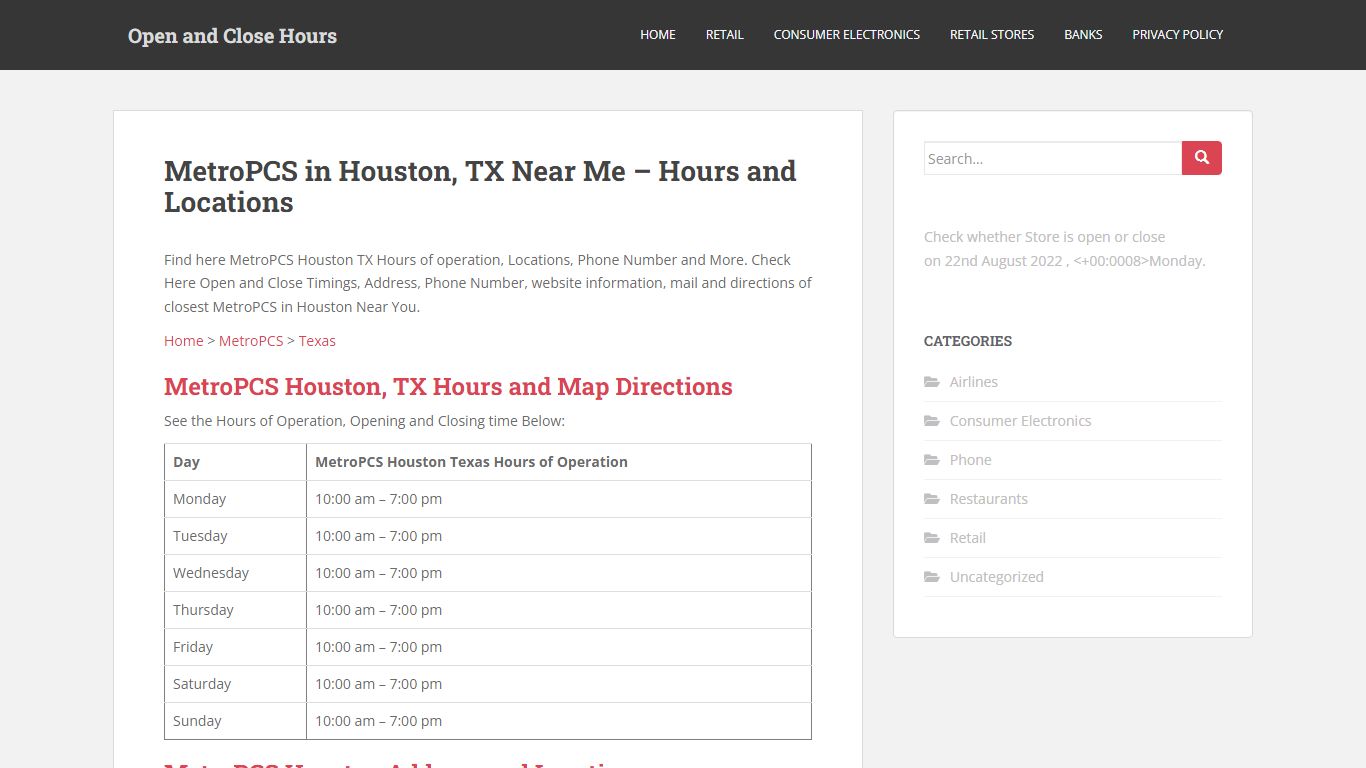Click the folder icon beside Uncategorized

(x=932, y=577)
